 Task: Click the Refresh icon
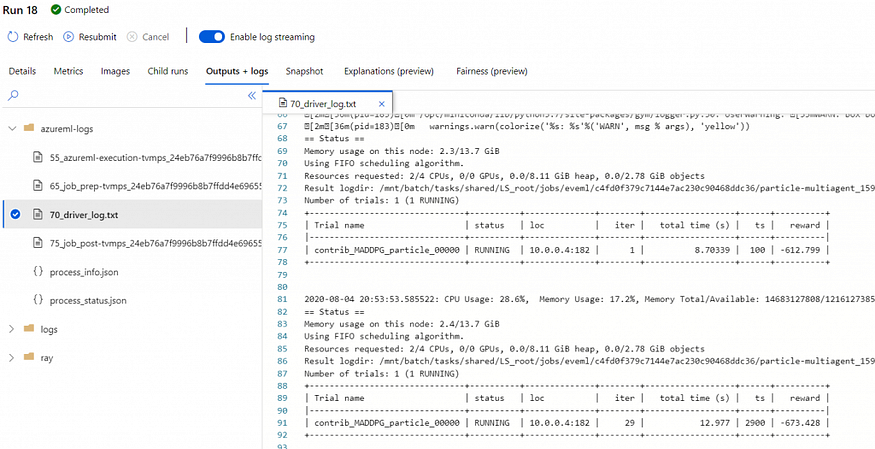12,37
